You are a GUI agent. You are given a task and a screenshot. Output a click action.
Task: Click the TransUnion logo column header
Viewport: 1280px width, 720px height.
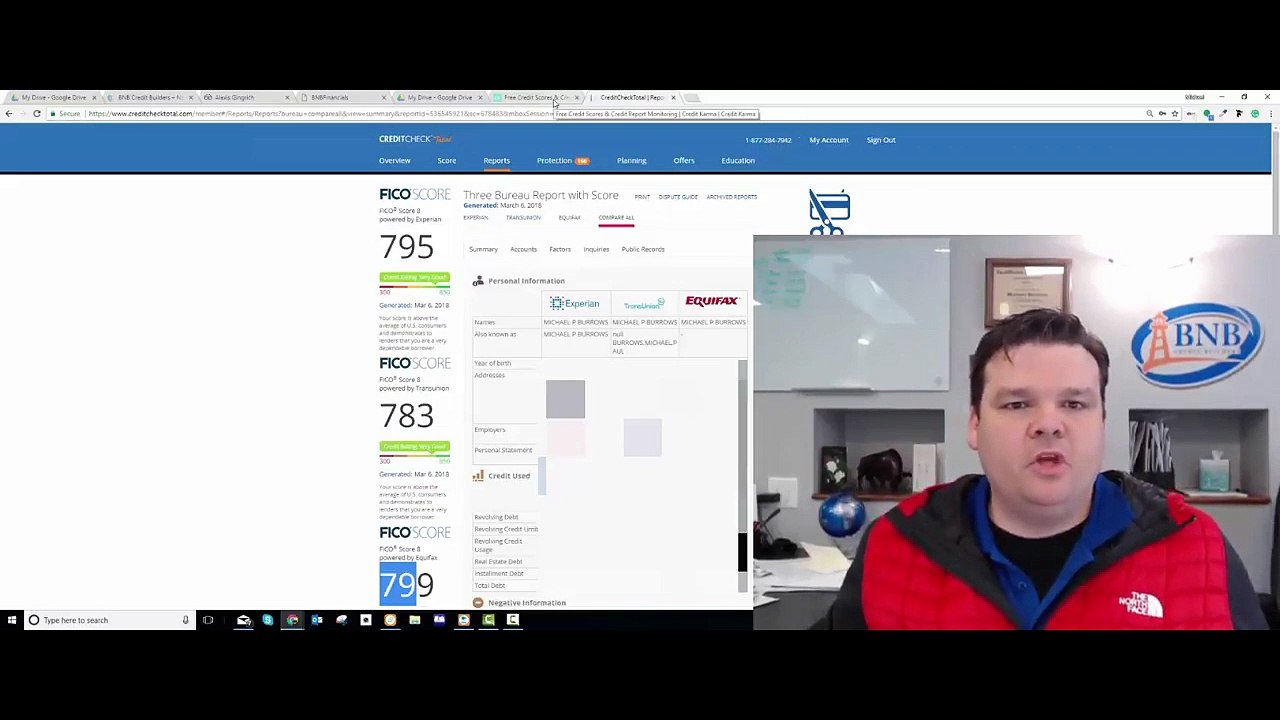[x=644, y=304]
